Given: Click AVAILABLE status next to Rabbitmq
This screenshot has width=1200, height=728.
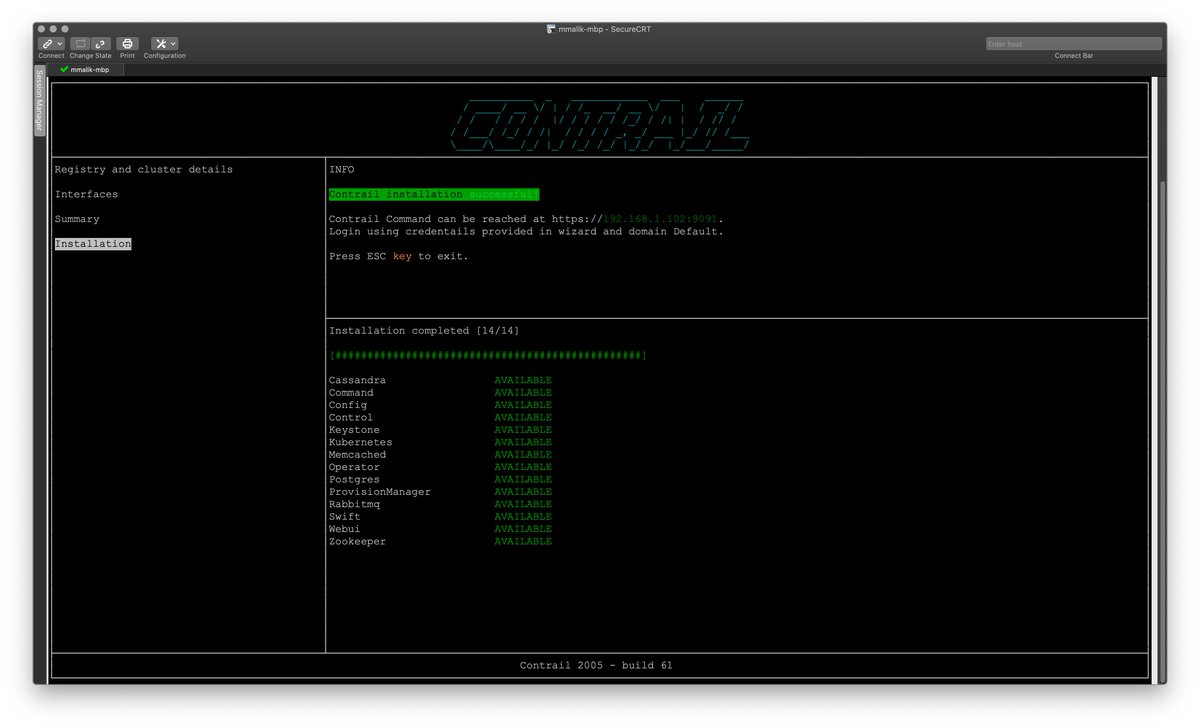Looking at the screenshot, I should 523,504.
